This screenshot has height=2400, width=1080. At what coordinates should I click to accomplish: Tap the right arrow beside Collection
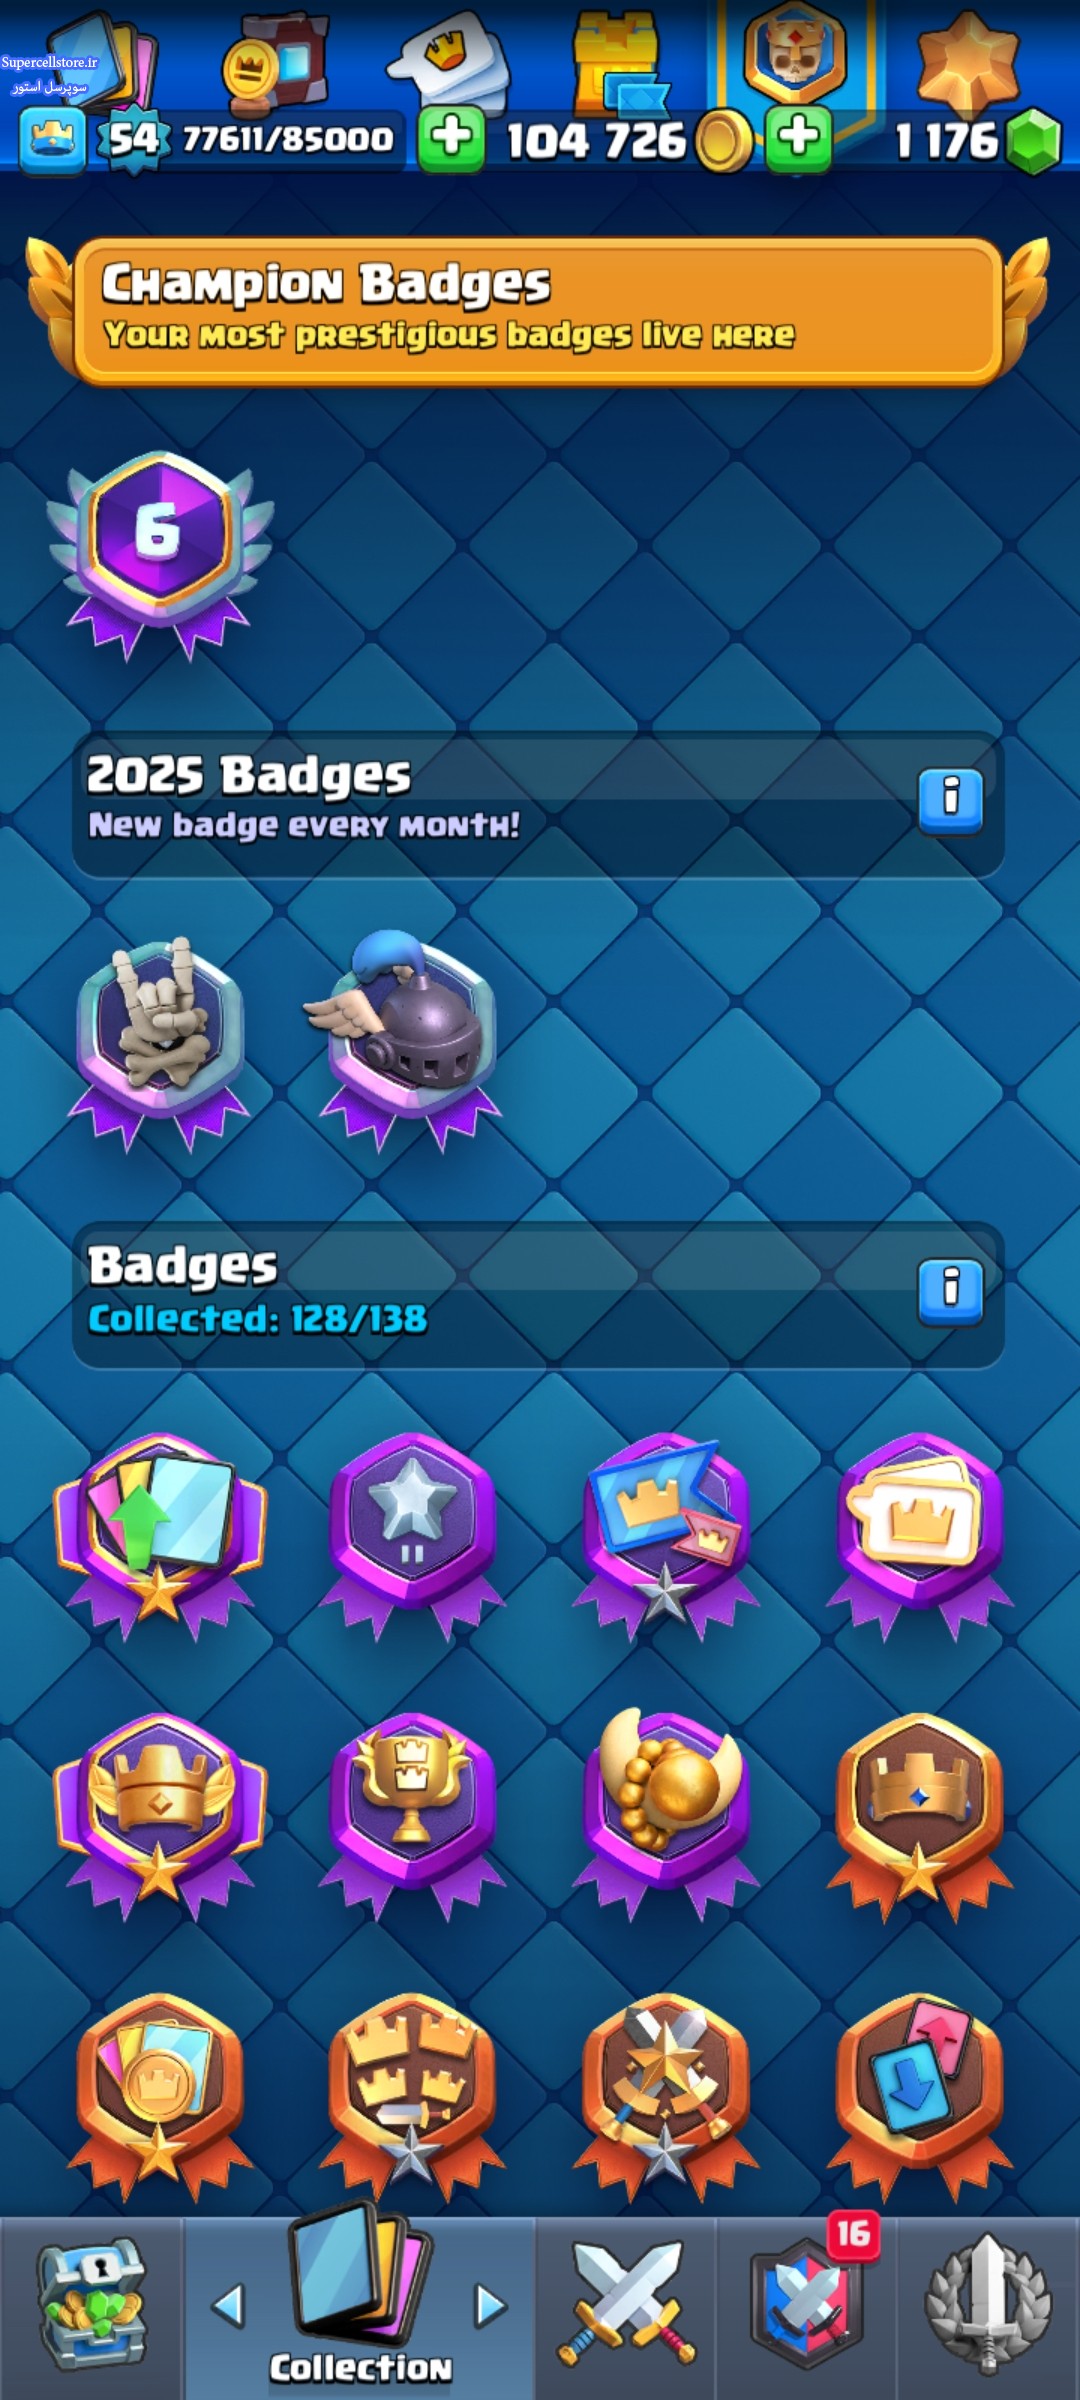489,2305
